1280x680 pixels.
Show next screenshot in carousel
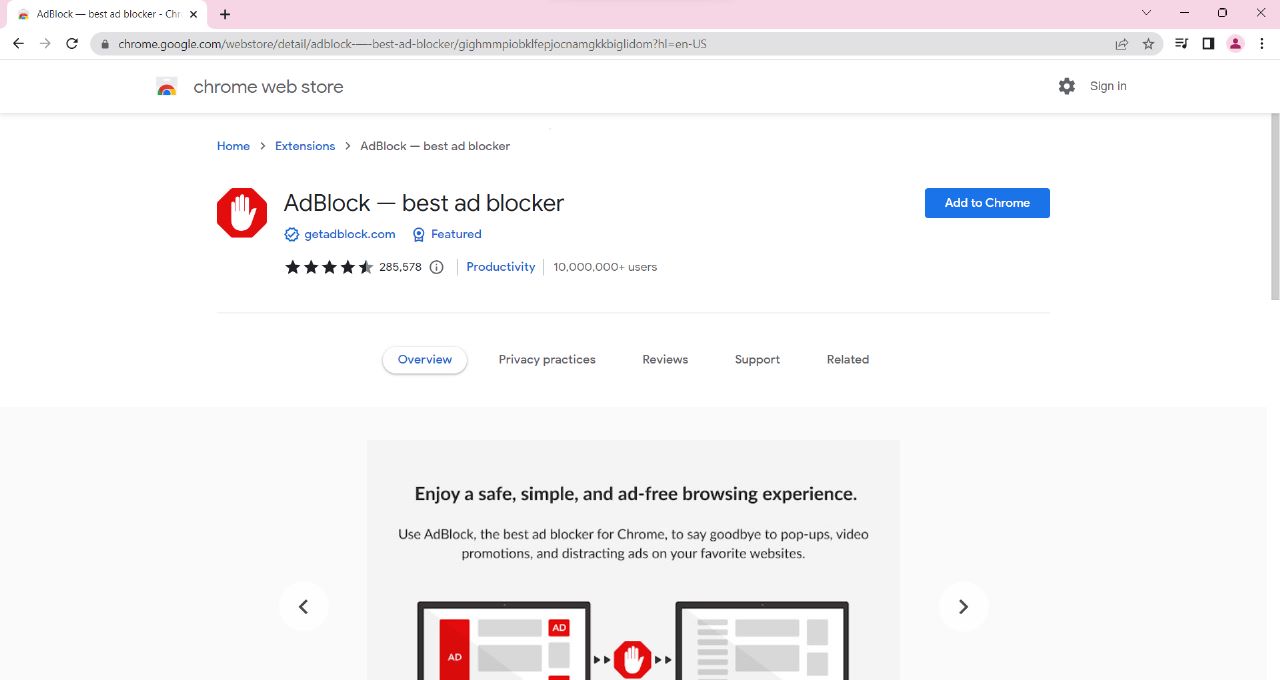coord(963,607)
